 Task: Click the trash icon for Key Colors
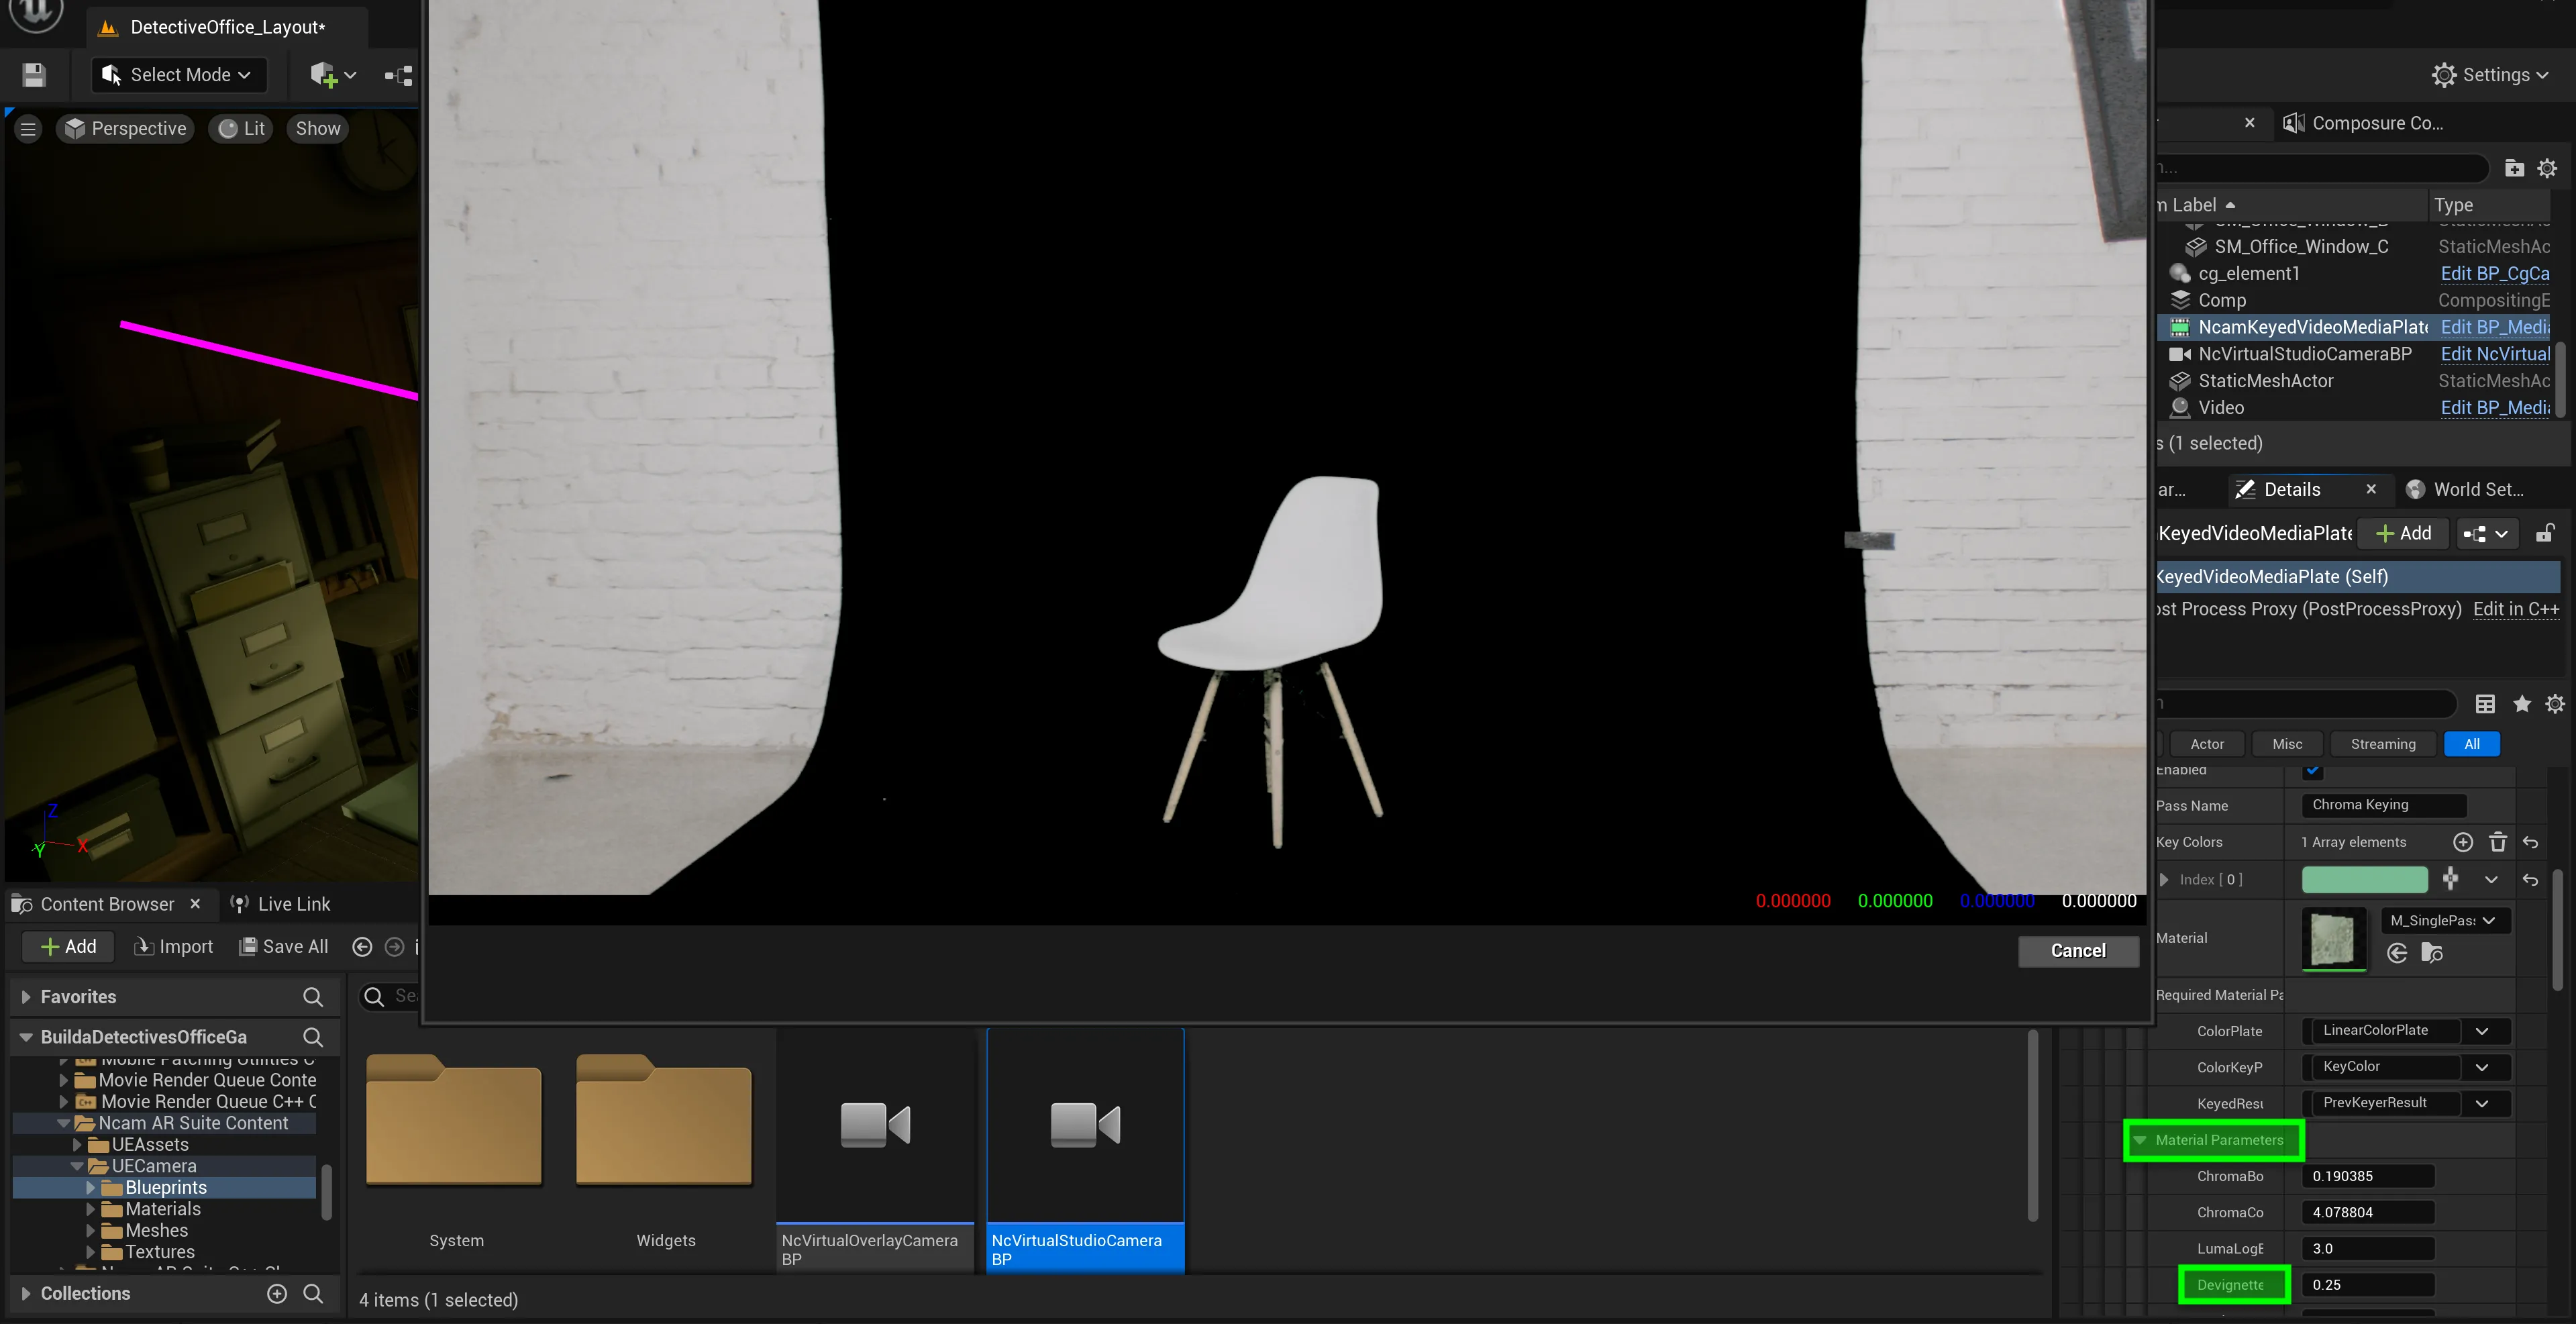coord(2498,842)
